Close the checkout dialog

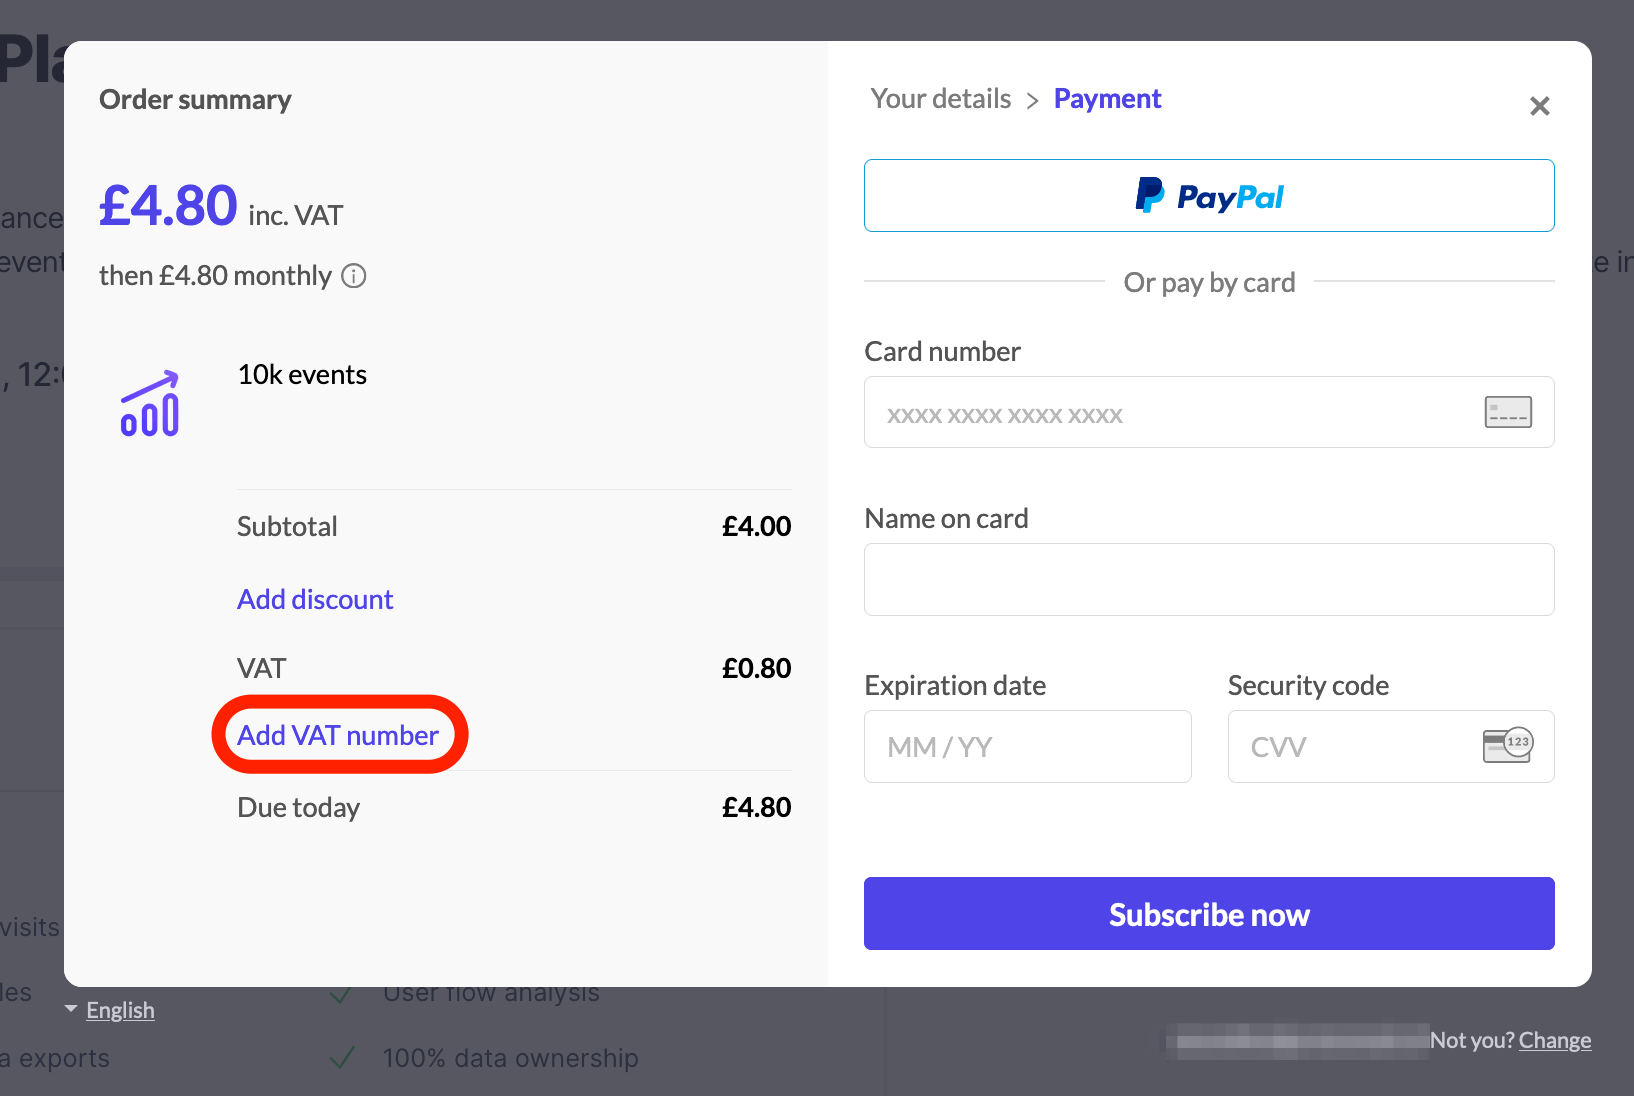coord(1539,106)
